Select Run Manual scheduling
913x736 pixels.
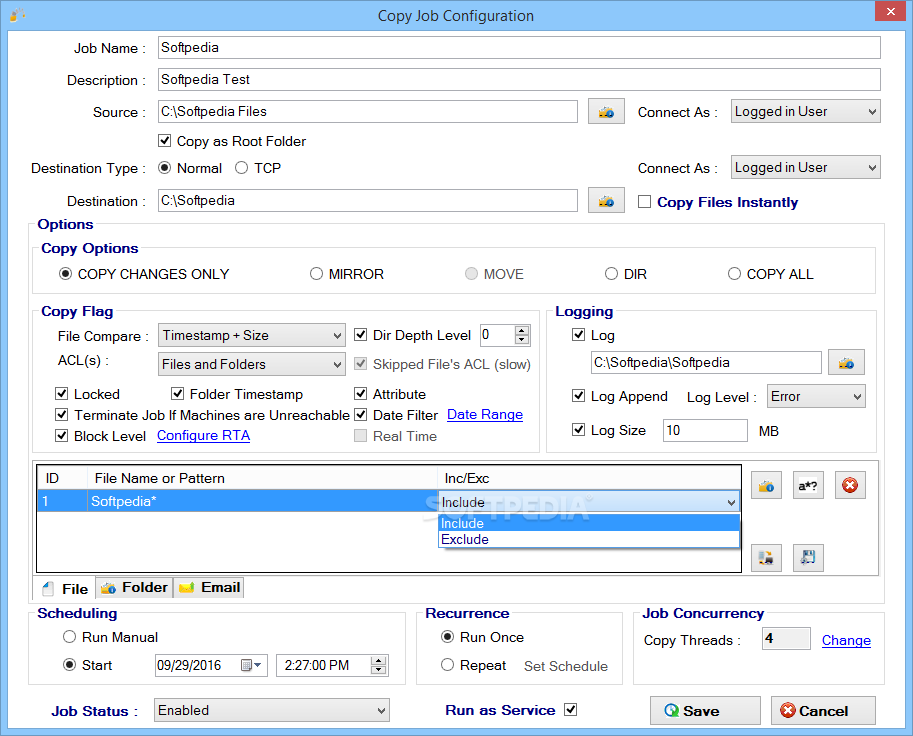(69, 636)
